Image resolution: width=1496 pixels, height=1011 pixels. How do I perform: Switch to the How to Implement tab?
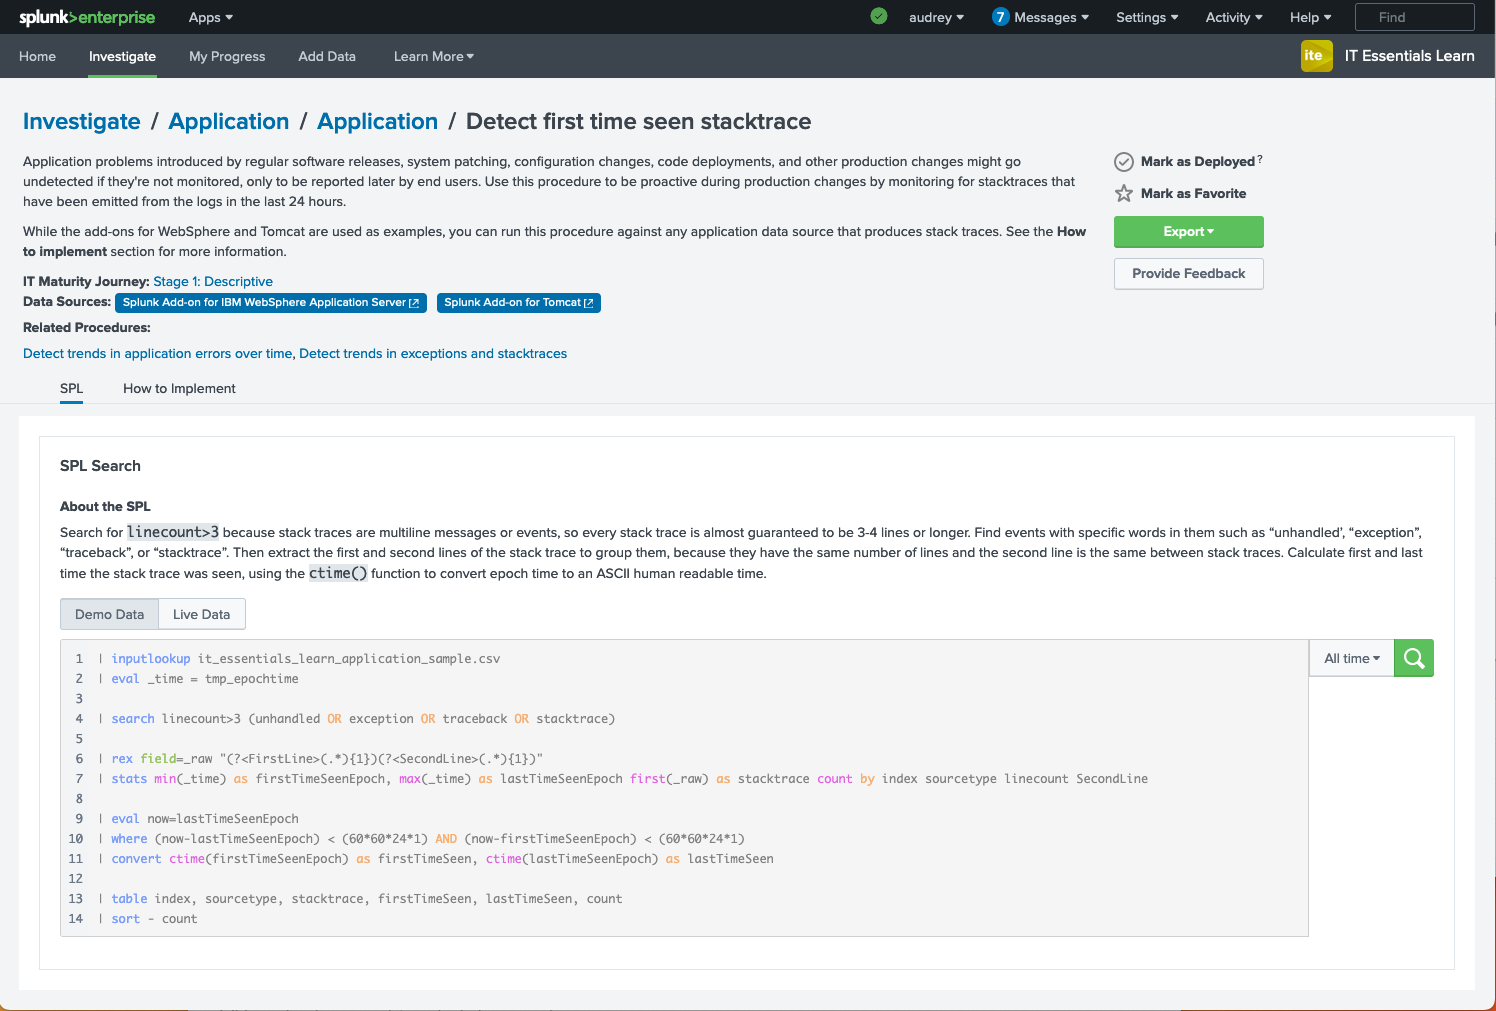point(179,388)
